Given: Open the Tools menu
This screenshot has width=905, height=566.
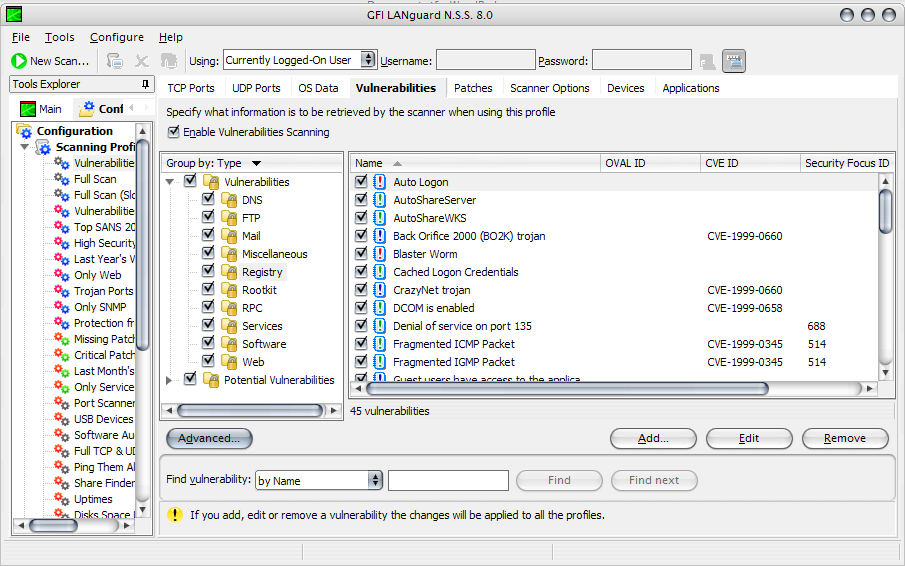Looking at the screenshot, I should pyautogui.click(x=59, y=37).
